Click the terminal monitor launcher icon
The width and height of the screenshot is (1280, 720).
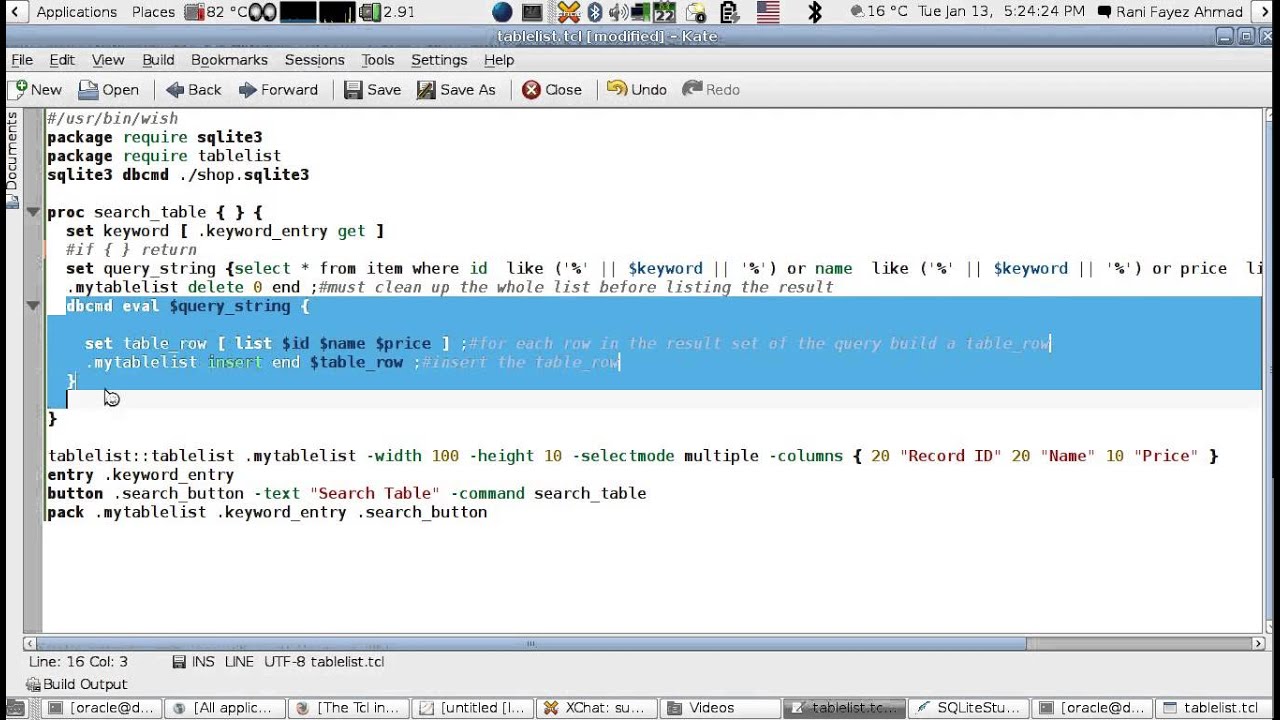point(533,12)
